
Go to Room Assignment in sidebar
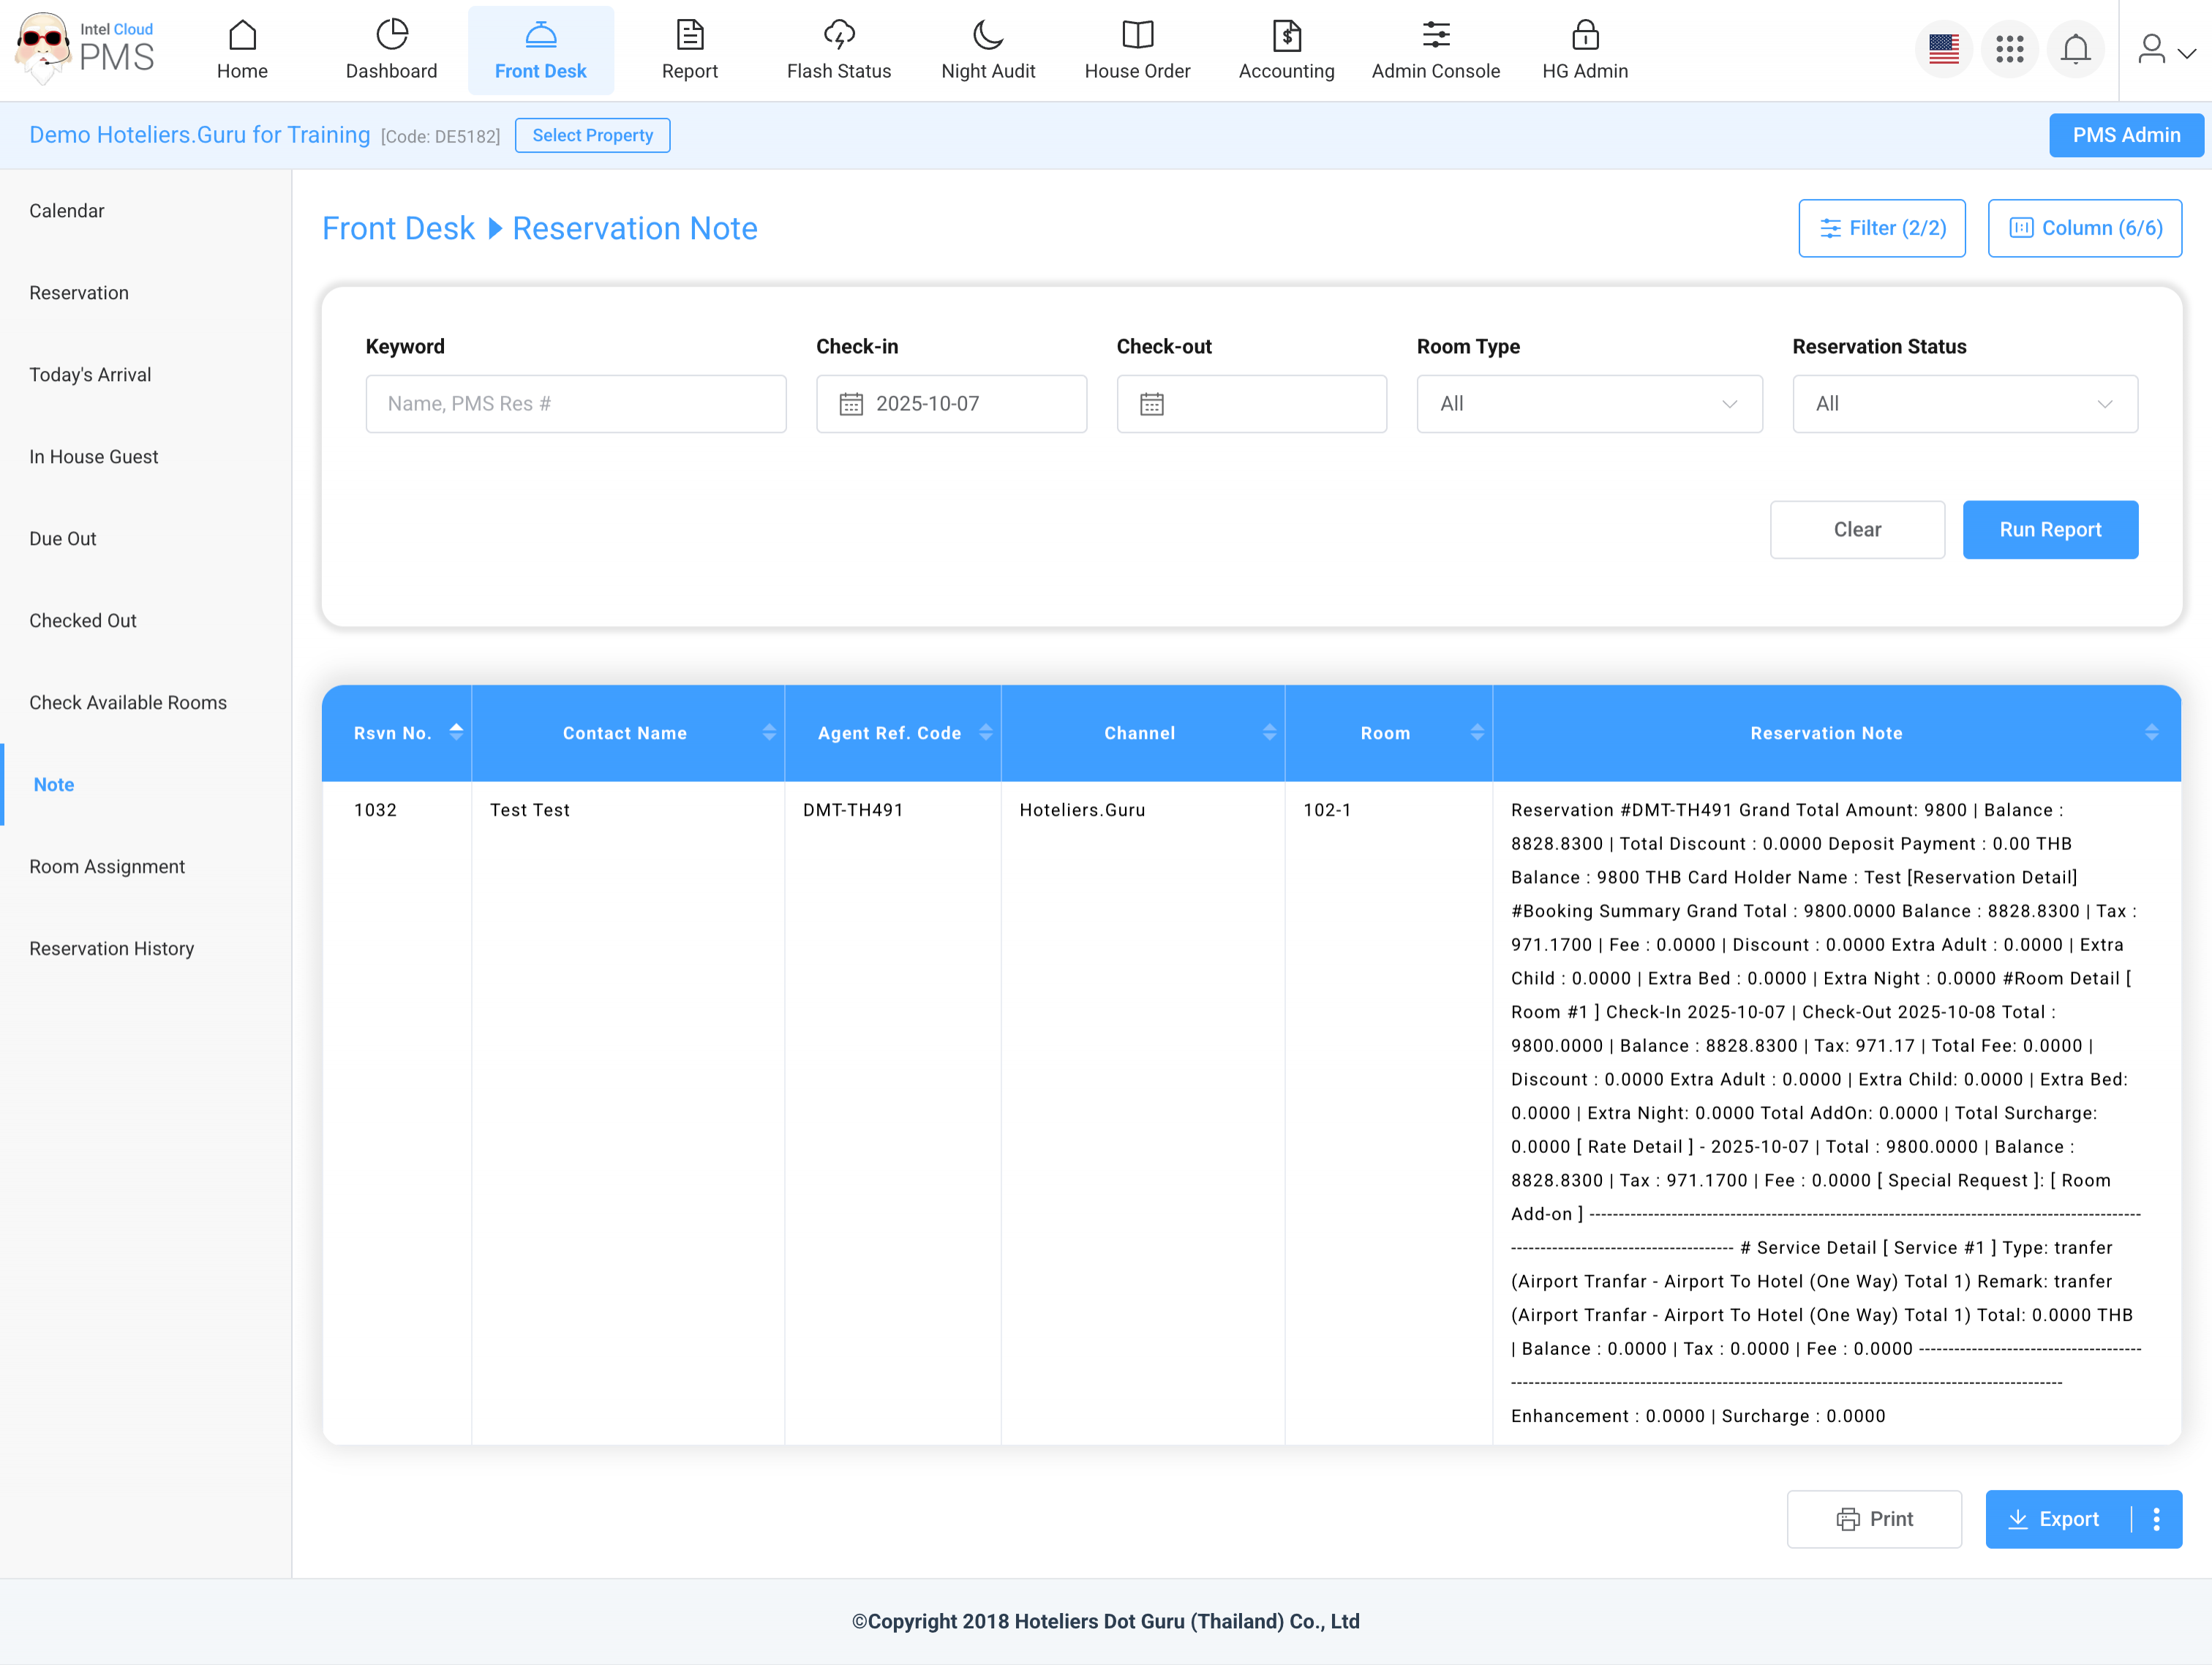[107, 866]
